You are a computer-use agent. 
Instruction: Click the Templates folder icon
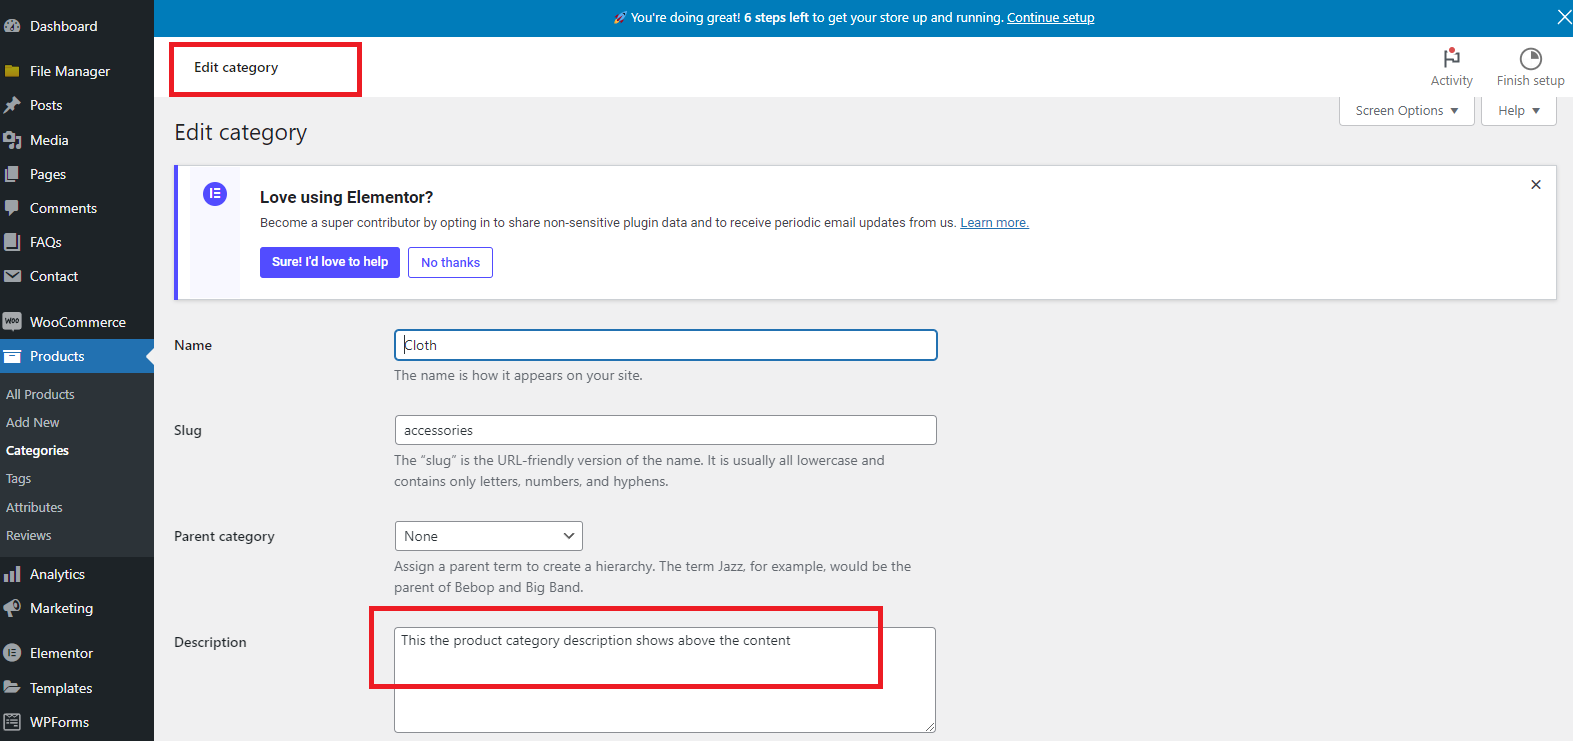[x=12, y=688]
